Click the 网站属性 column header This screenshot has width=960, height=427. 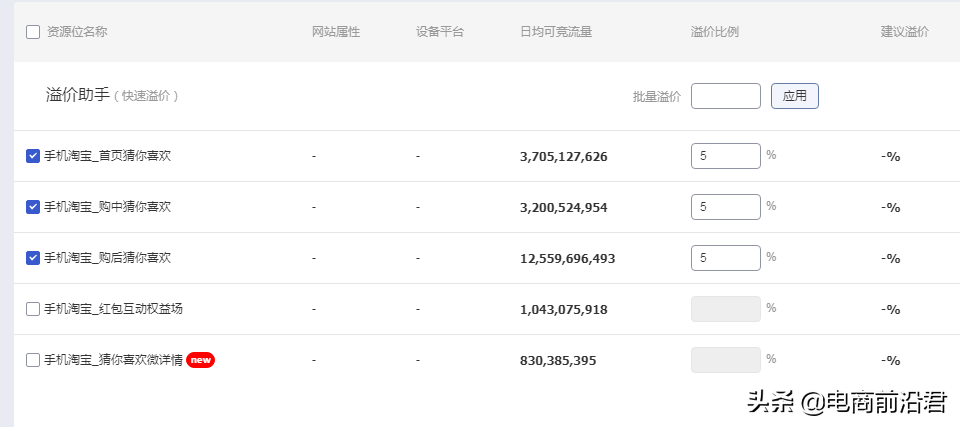(x=336, y=32)
